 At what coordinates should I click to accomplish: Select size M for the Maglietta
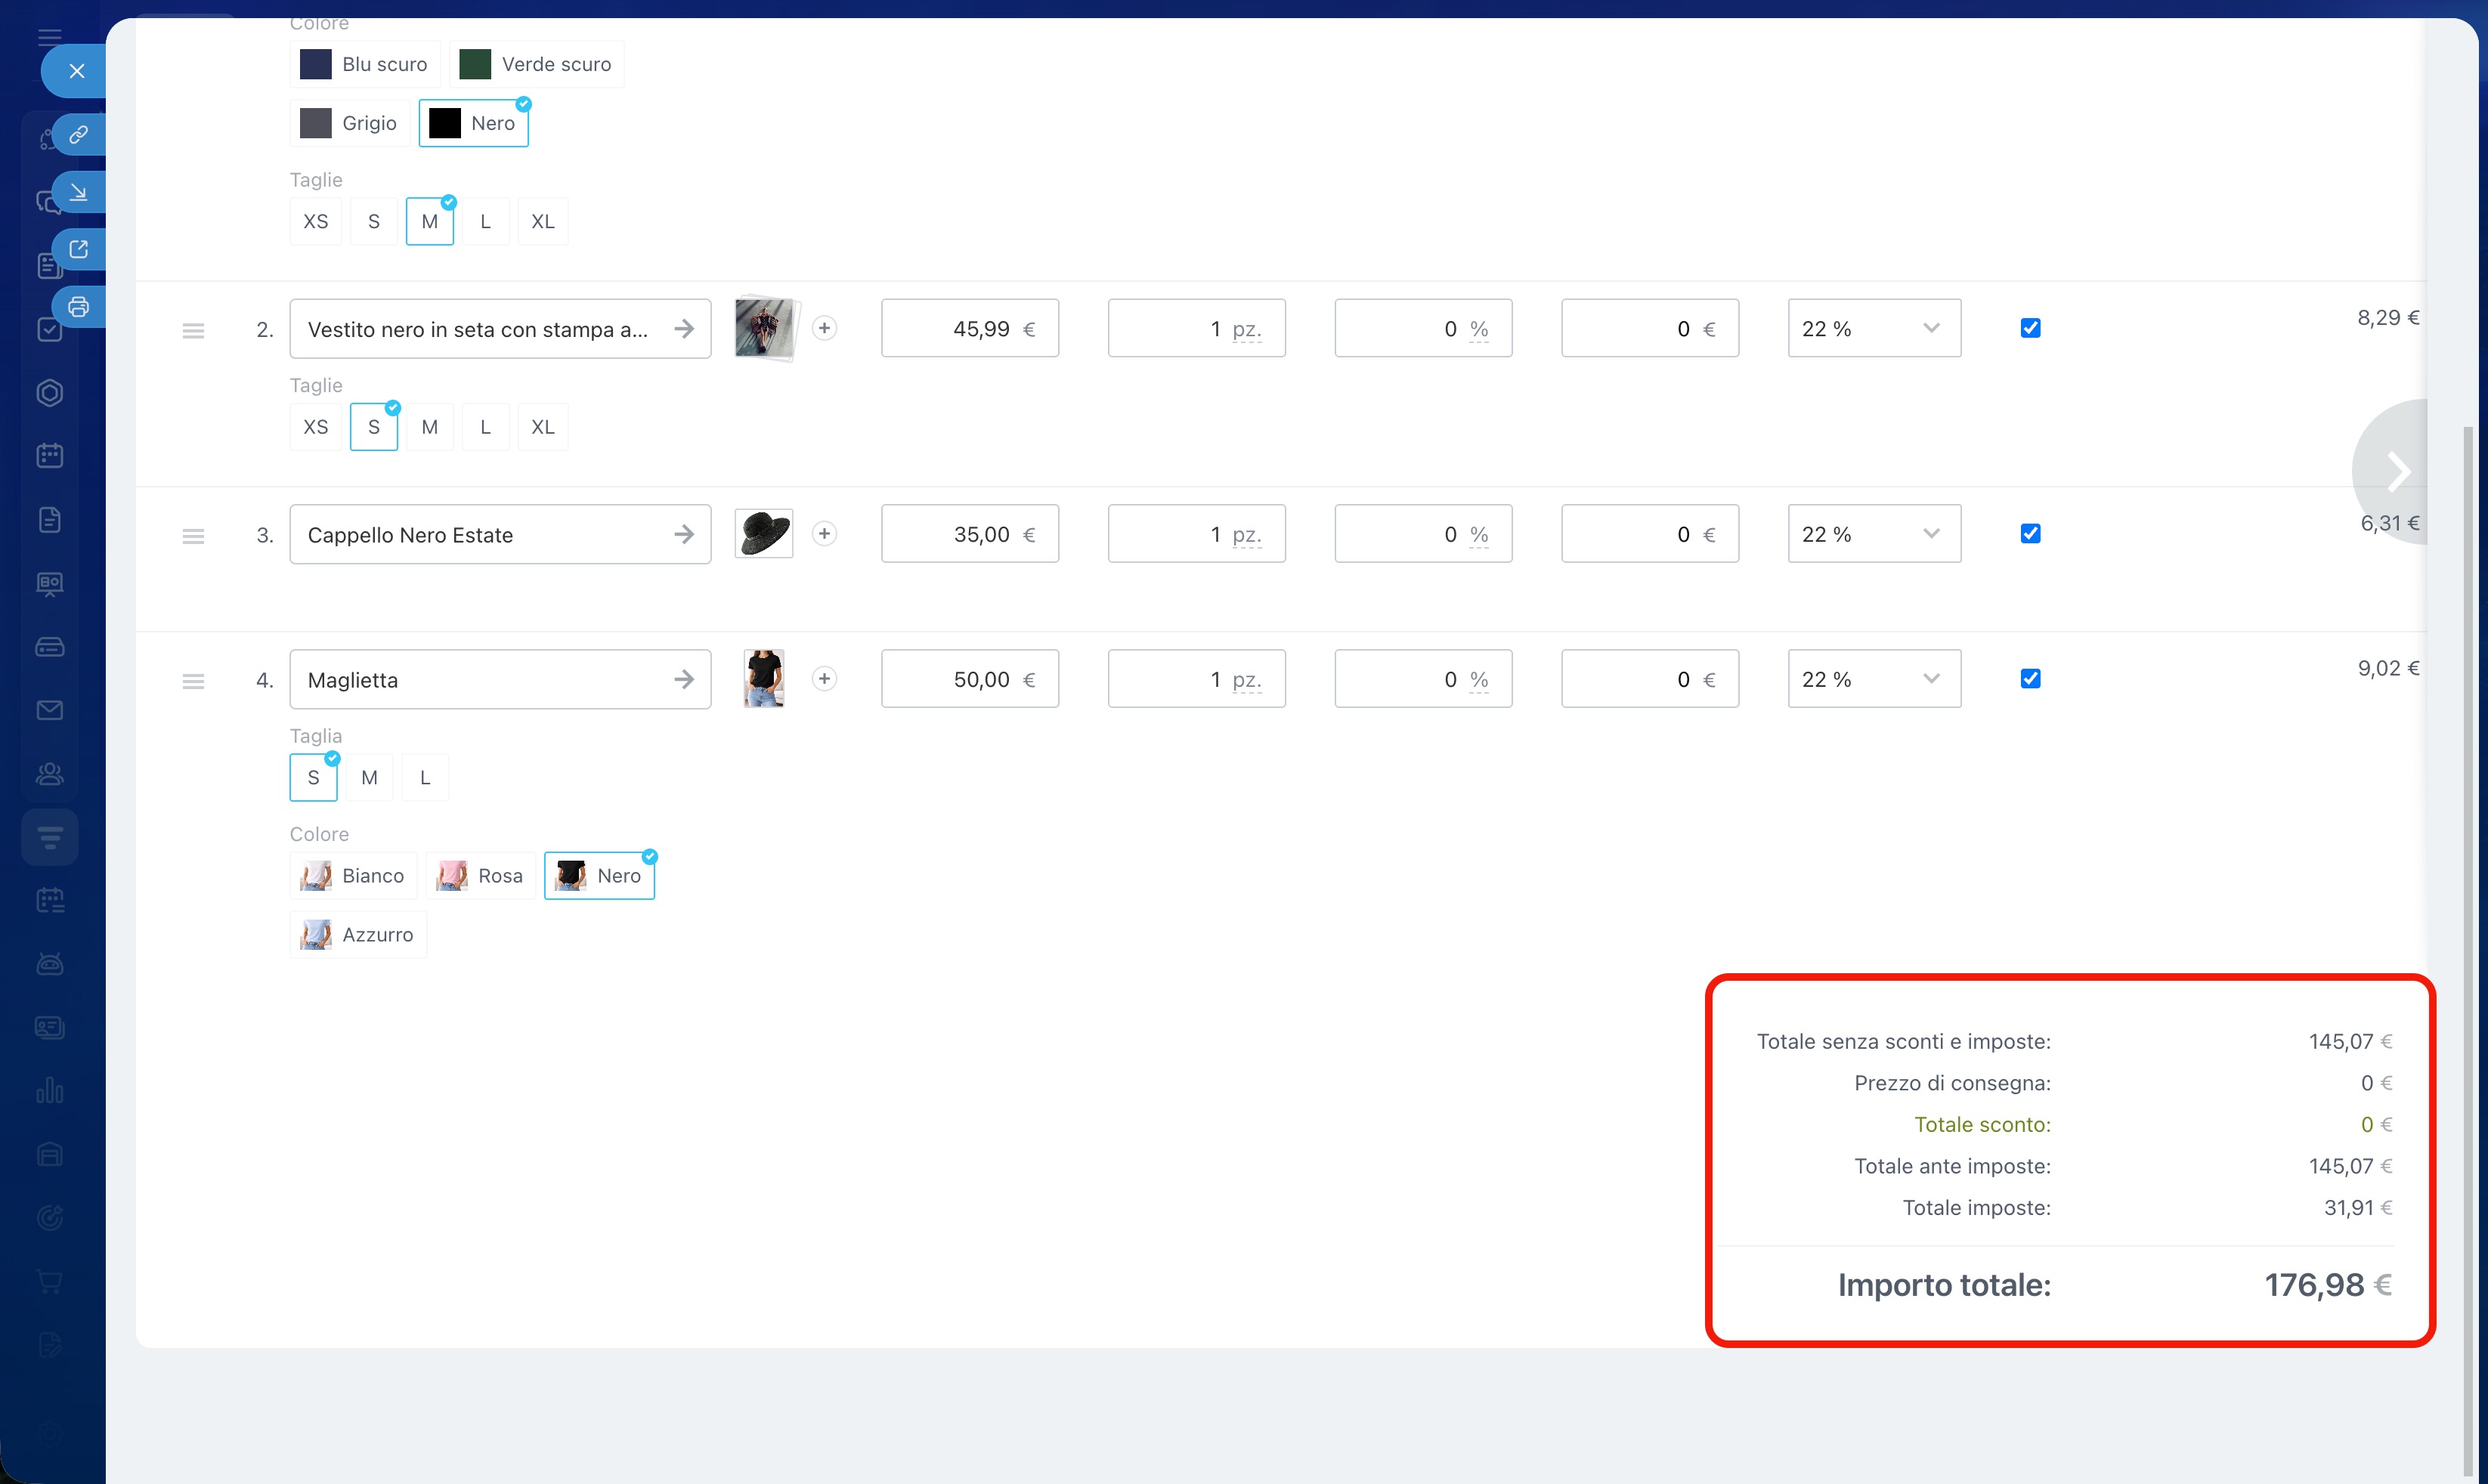(x=369, y=778)
